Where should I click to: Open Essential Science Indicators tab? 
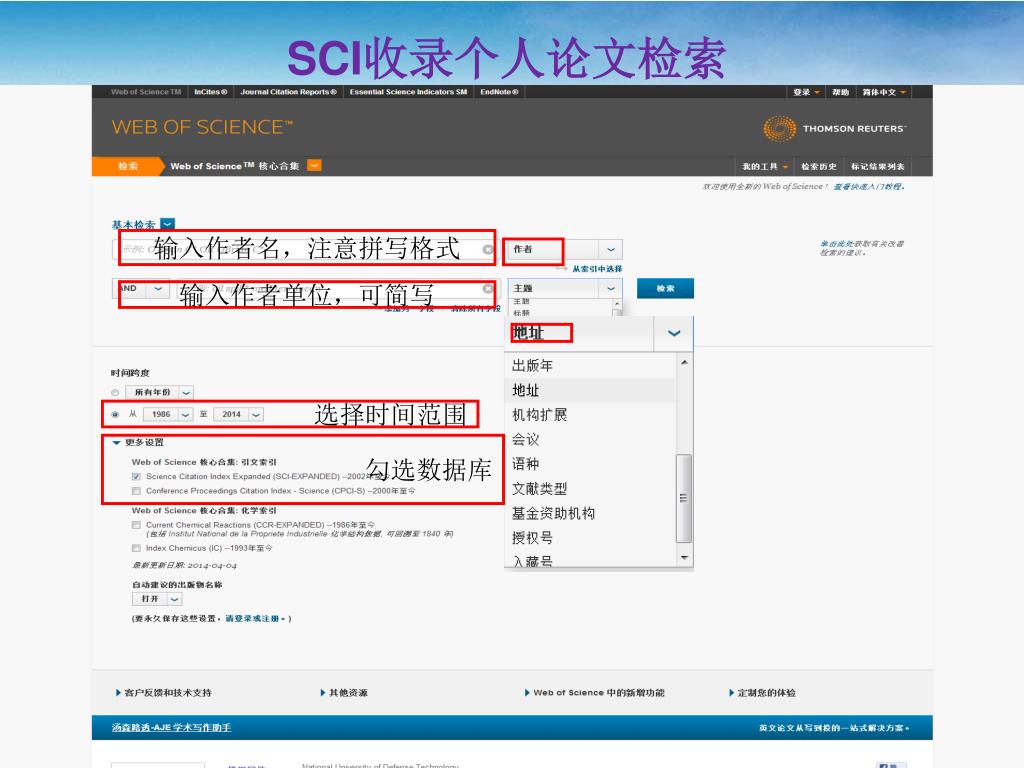point(408,92)
